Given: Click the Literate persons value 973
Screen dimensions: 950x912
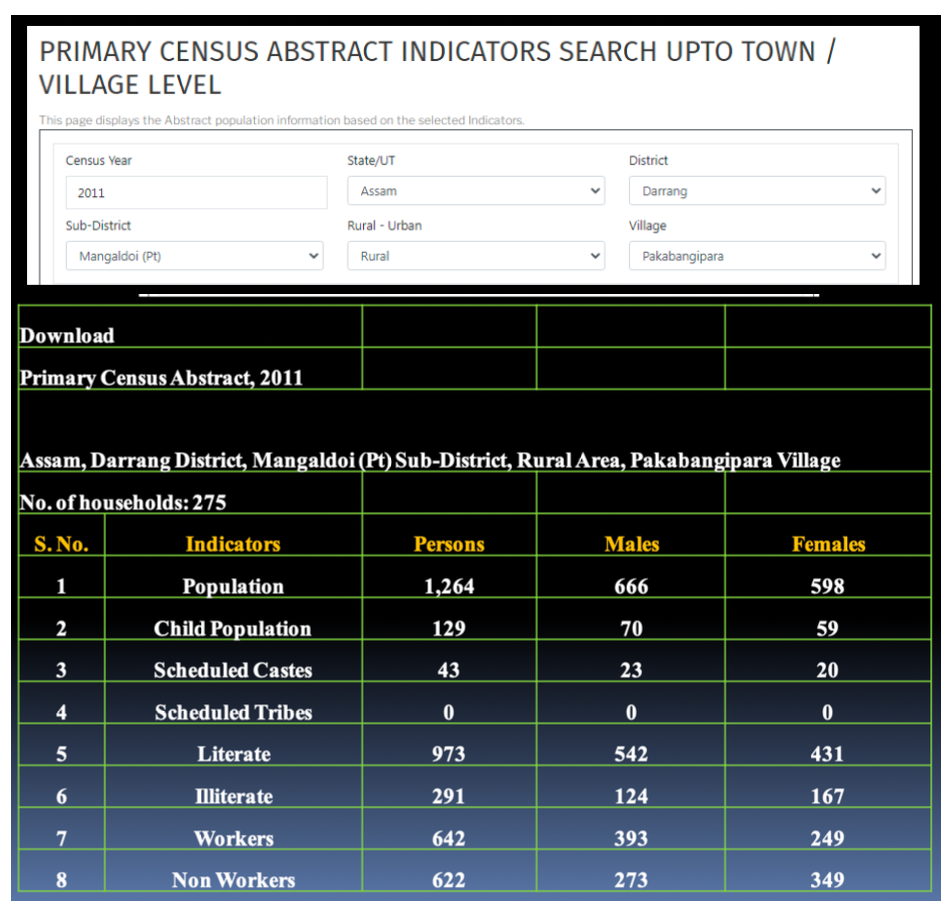Looking at the screenshot, I should click(x=449, y=754).
